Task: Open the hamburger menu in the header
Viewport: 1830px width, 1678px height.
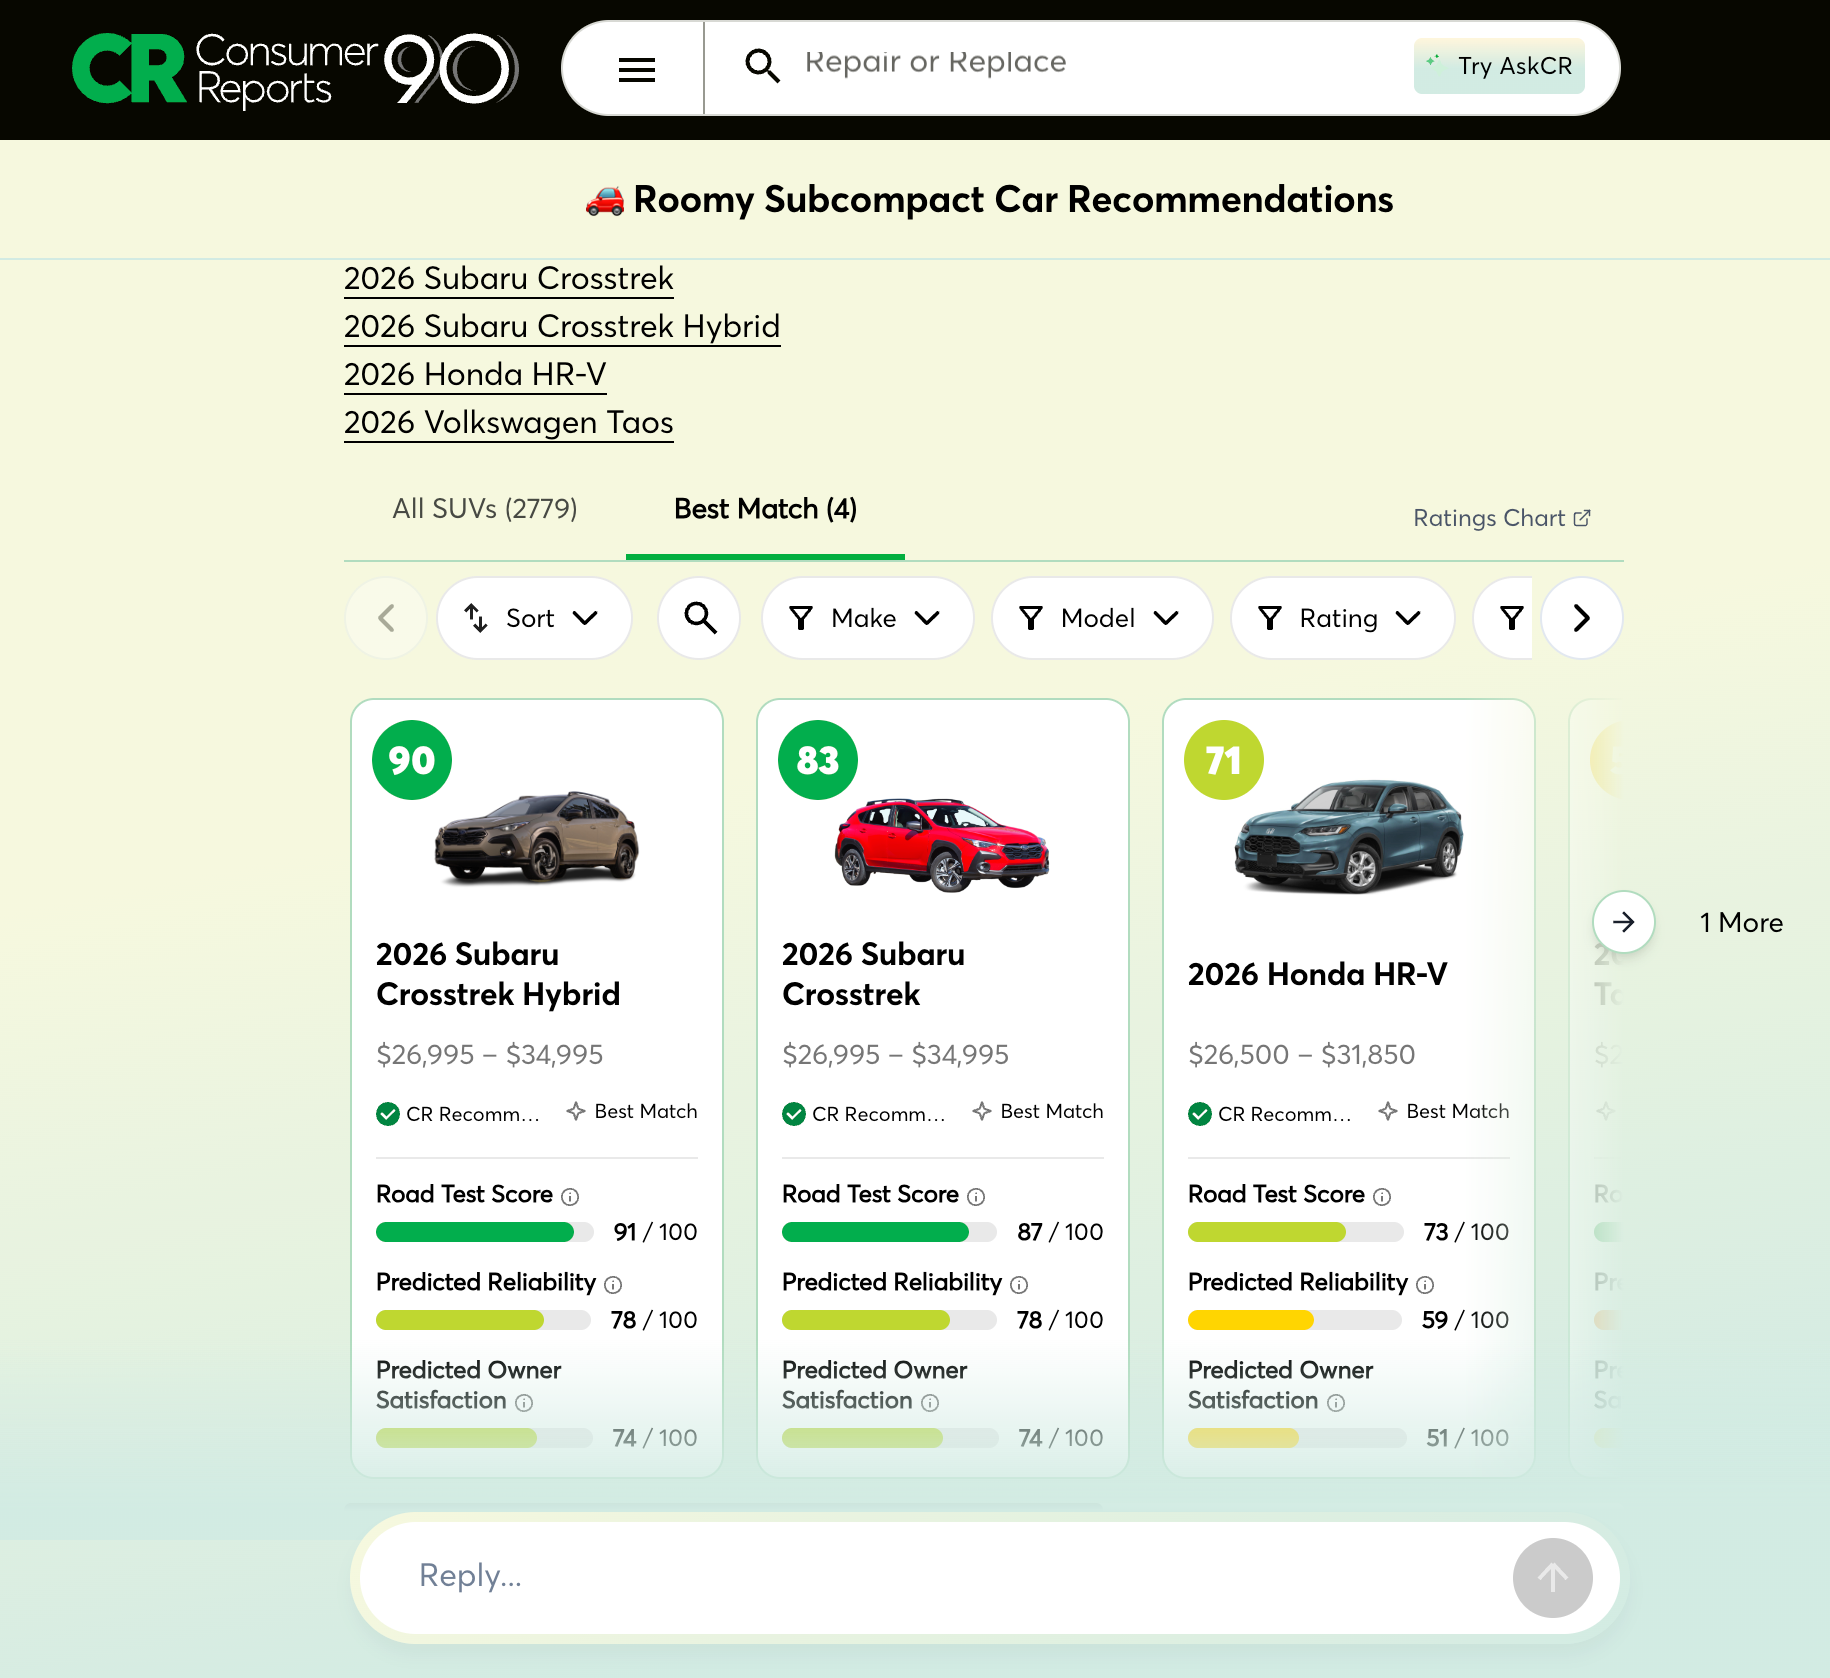Action: tap(636, 69)
